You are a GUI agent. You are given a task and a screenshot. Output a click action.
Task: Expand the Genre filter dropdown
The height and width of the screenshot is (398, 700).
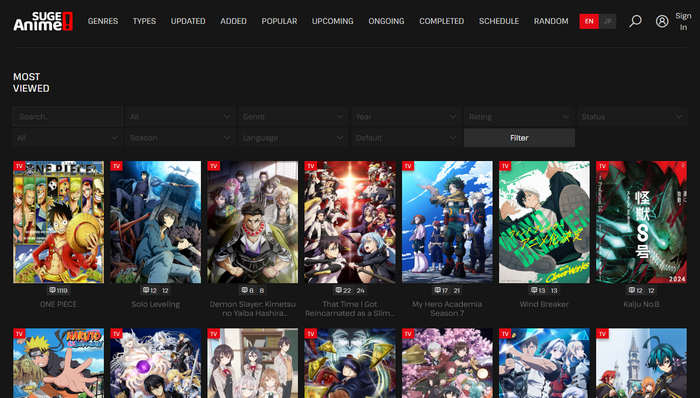[x=293, y=116]
